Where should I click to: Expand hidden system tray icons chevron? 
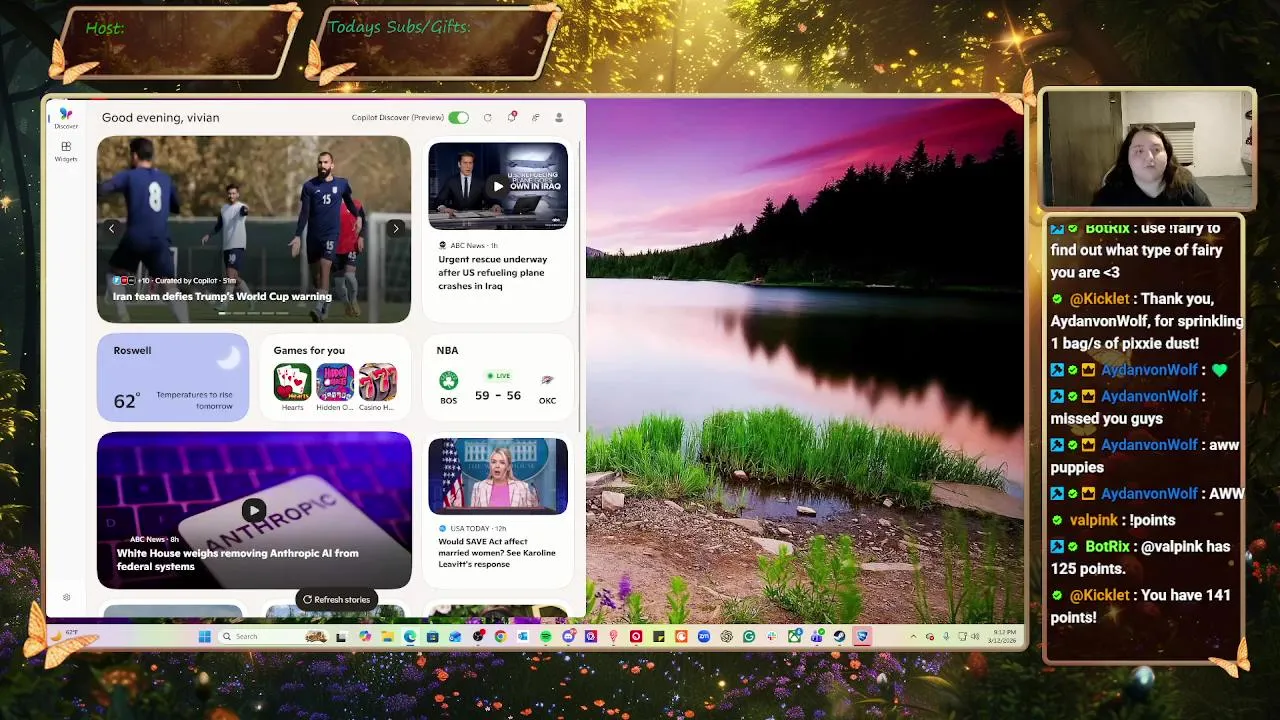913,636
